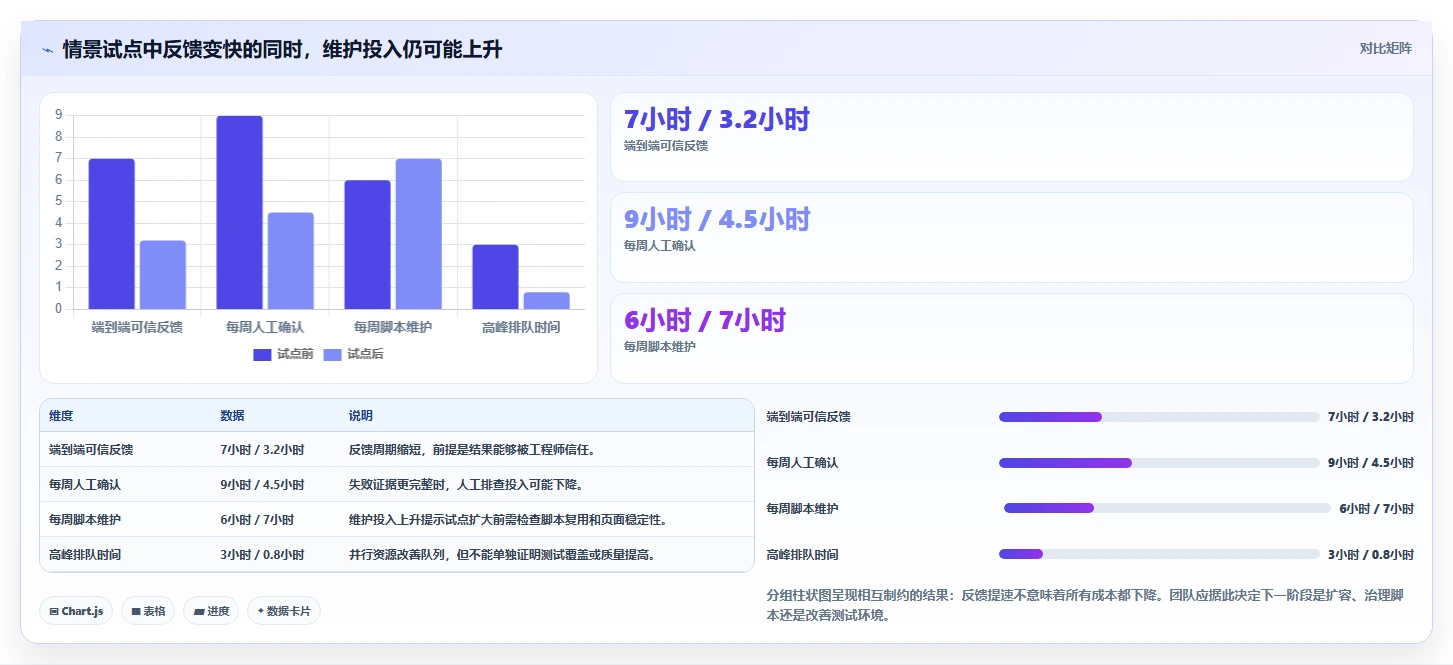Click the 说明 table column header
The image size is (1453, 665).
(x=361, y=416)
